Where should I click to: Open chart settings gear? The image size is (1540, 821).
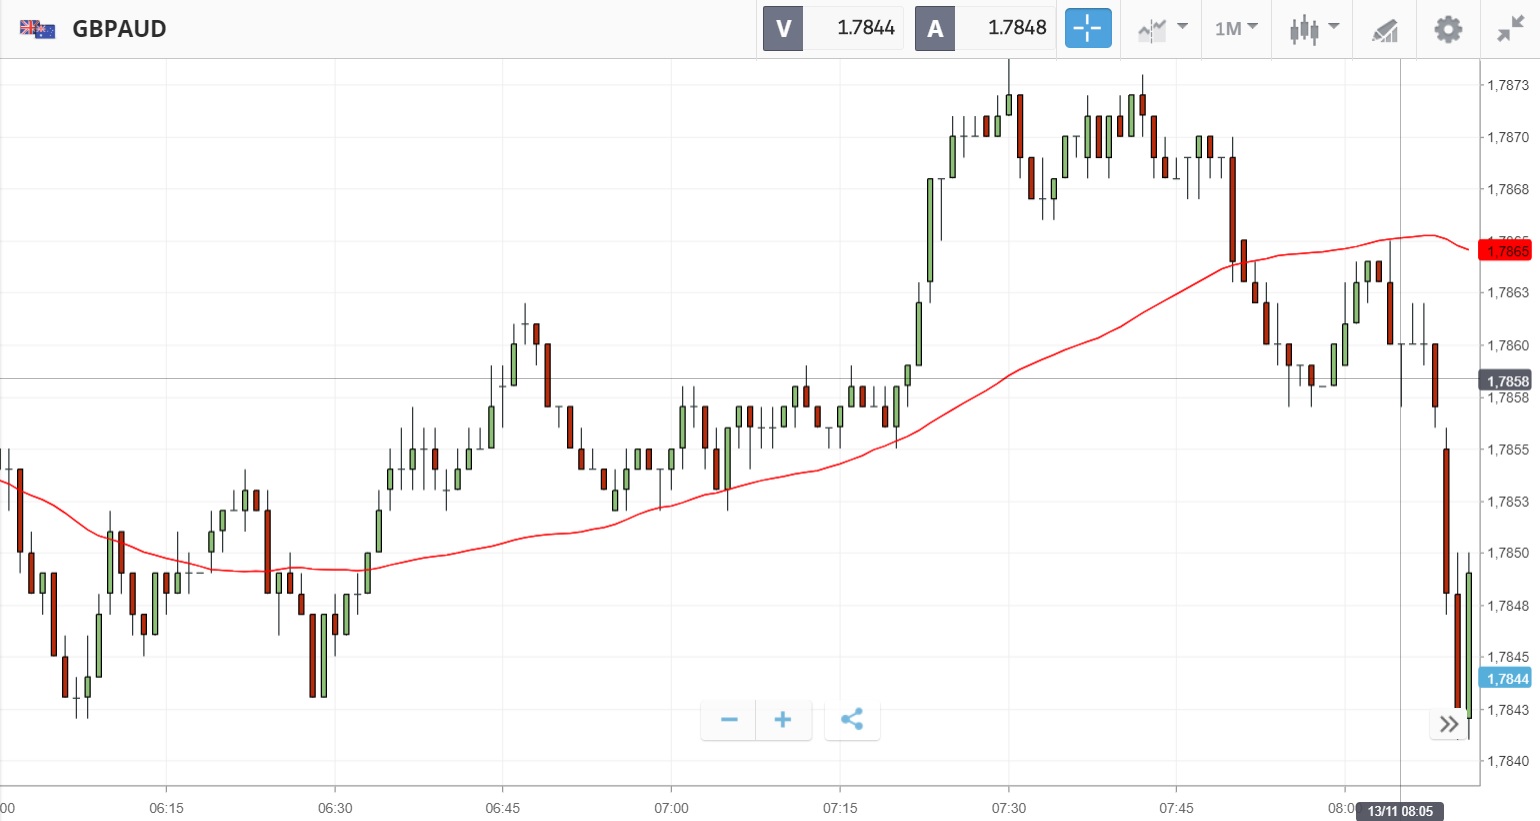coord(1447,29)
